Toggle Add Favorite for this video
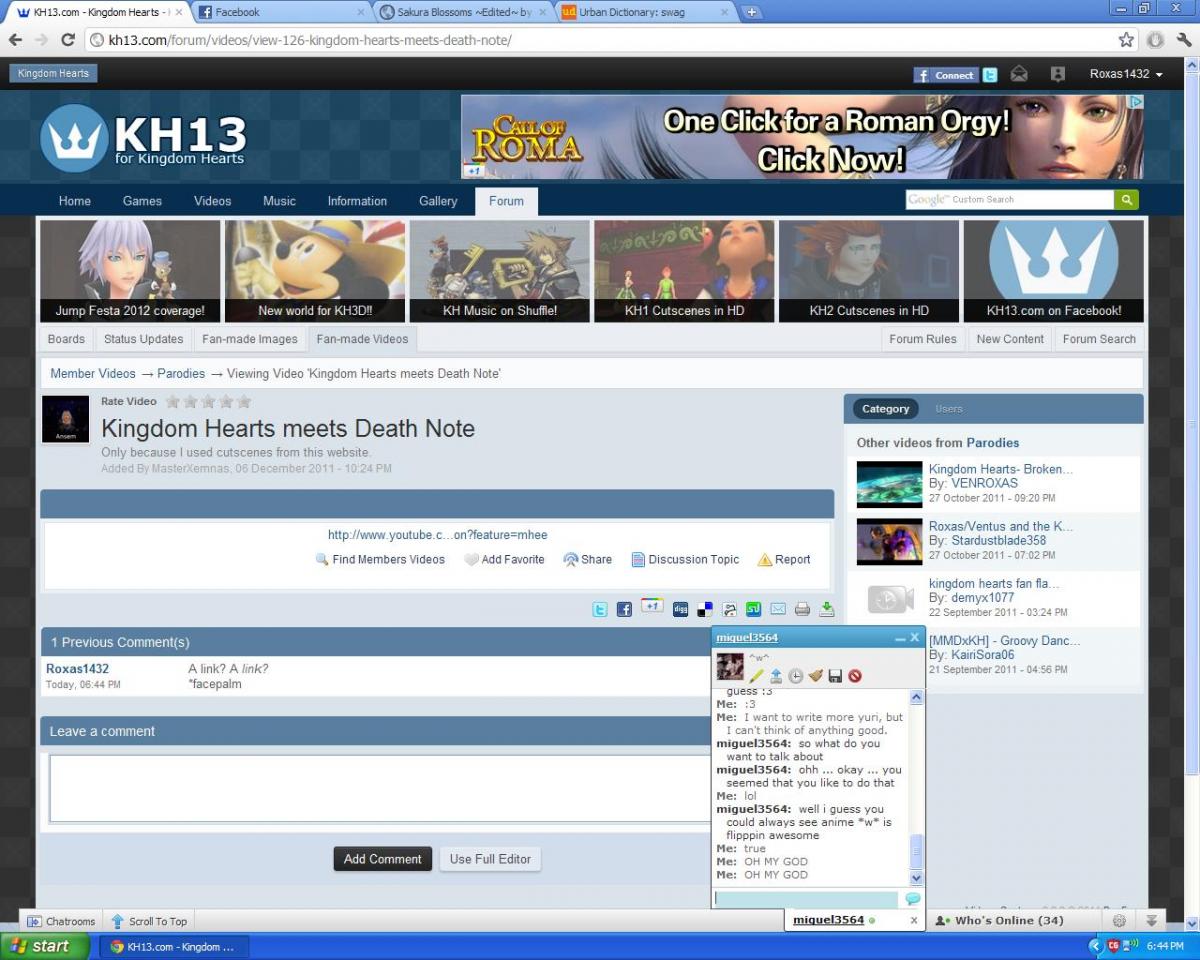The height and width of the screenshot is (960, 1200). click(x=504, y=560)
